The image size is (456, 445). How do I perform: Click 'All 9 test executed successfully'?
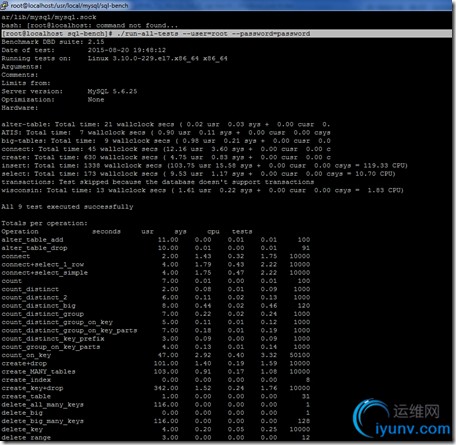(x=67, y=207)
